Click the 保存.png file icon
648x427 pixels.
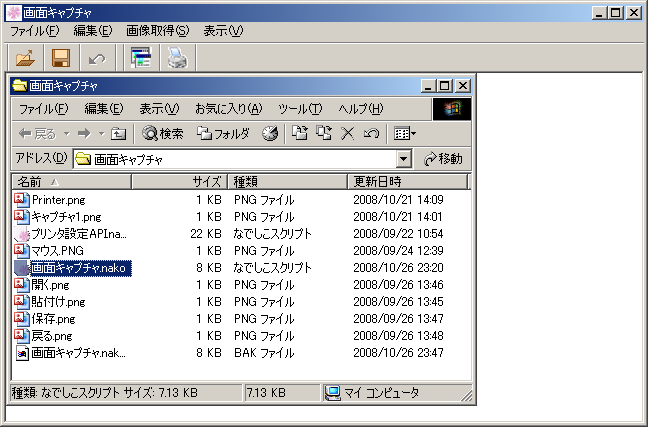point(22,319)
